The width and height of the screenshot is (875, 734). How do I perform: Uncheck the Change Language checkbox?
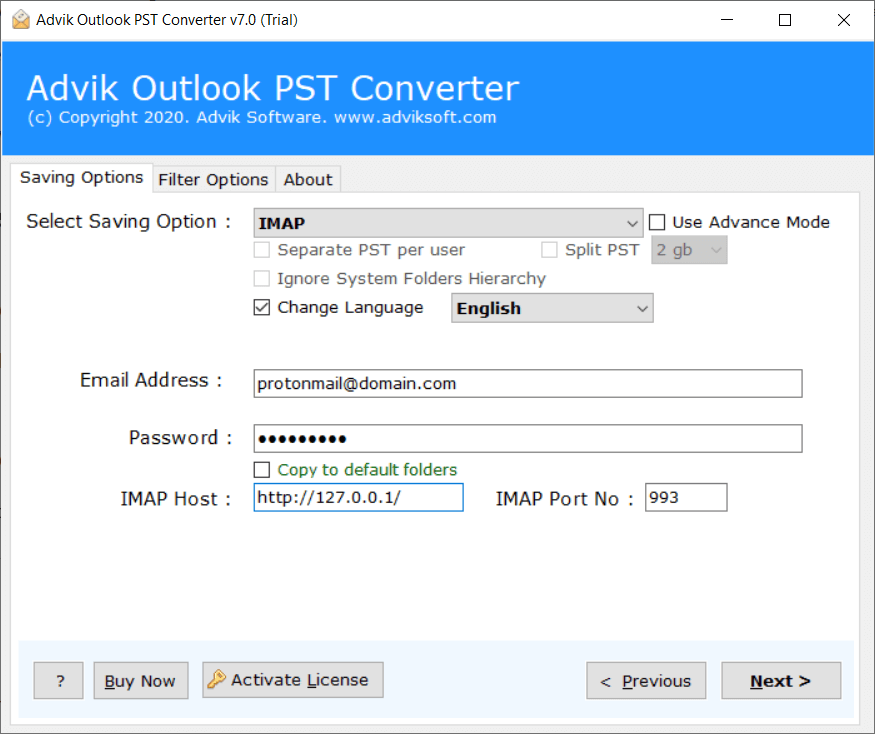[x=262, y=308]
